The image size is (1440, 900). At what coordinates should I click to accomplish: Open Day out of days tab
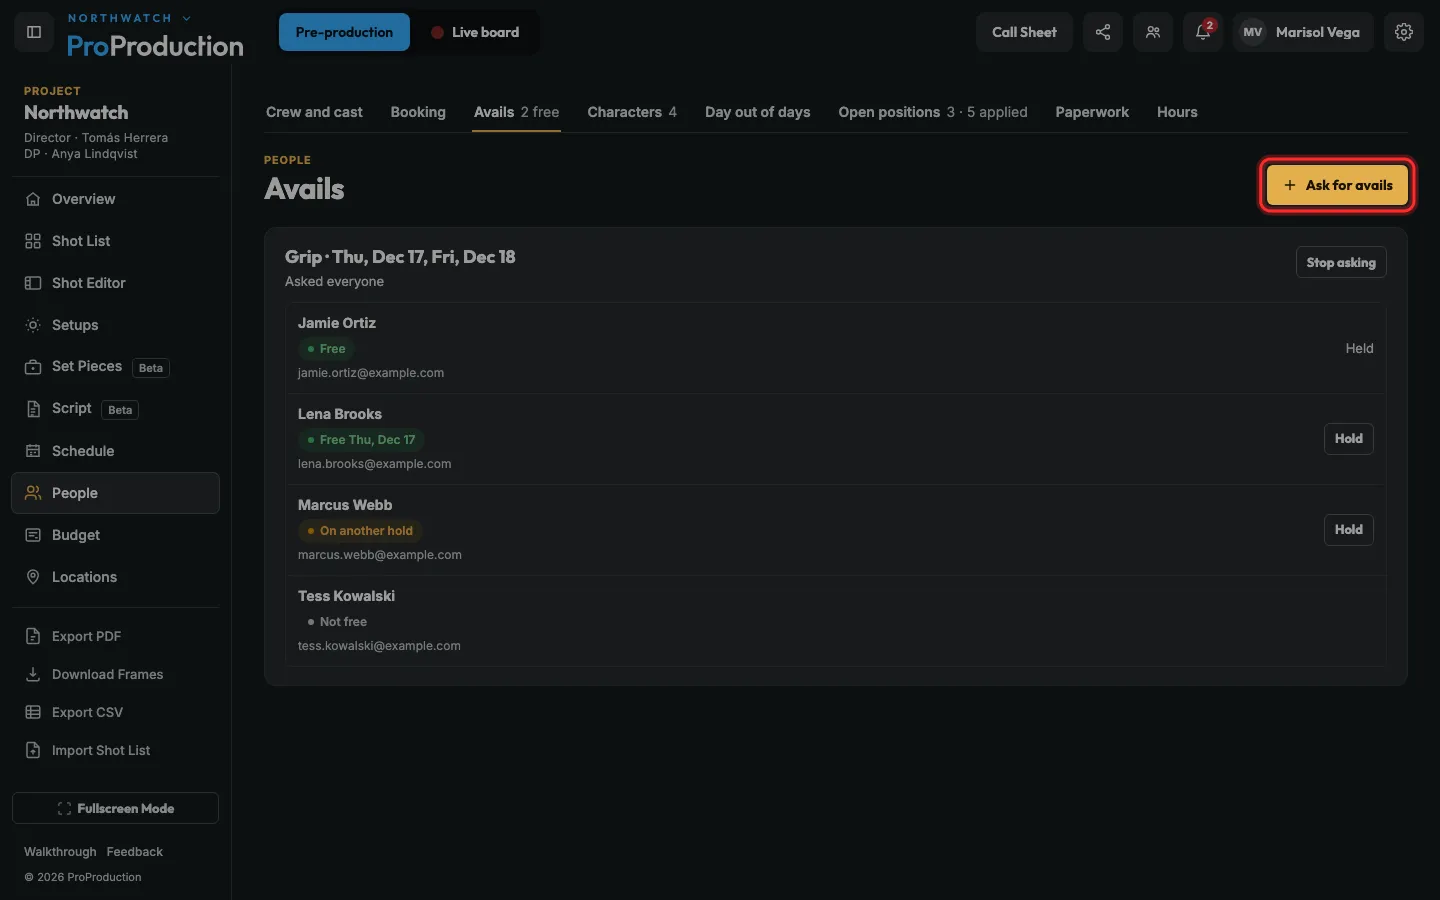tap(758, 112)
